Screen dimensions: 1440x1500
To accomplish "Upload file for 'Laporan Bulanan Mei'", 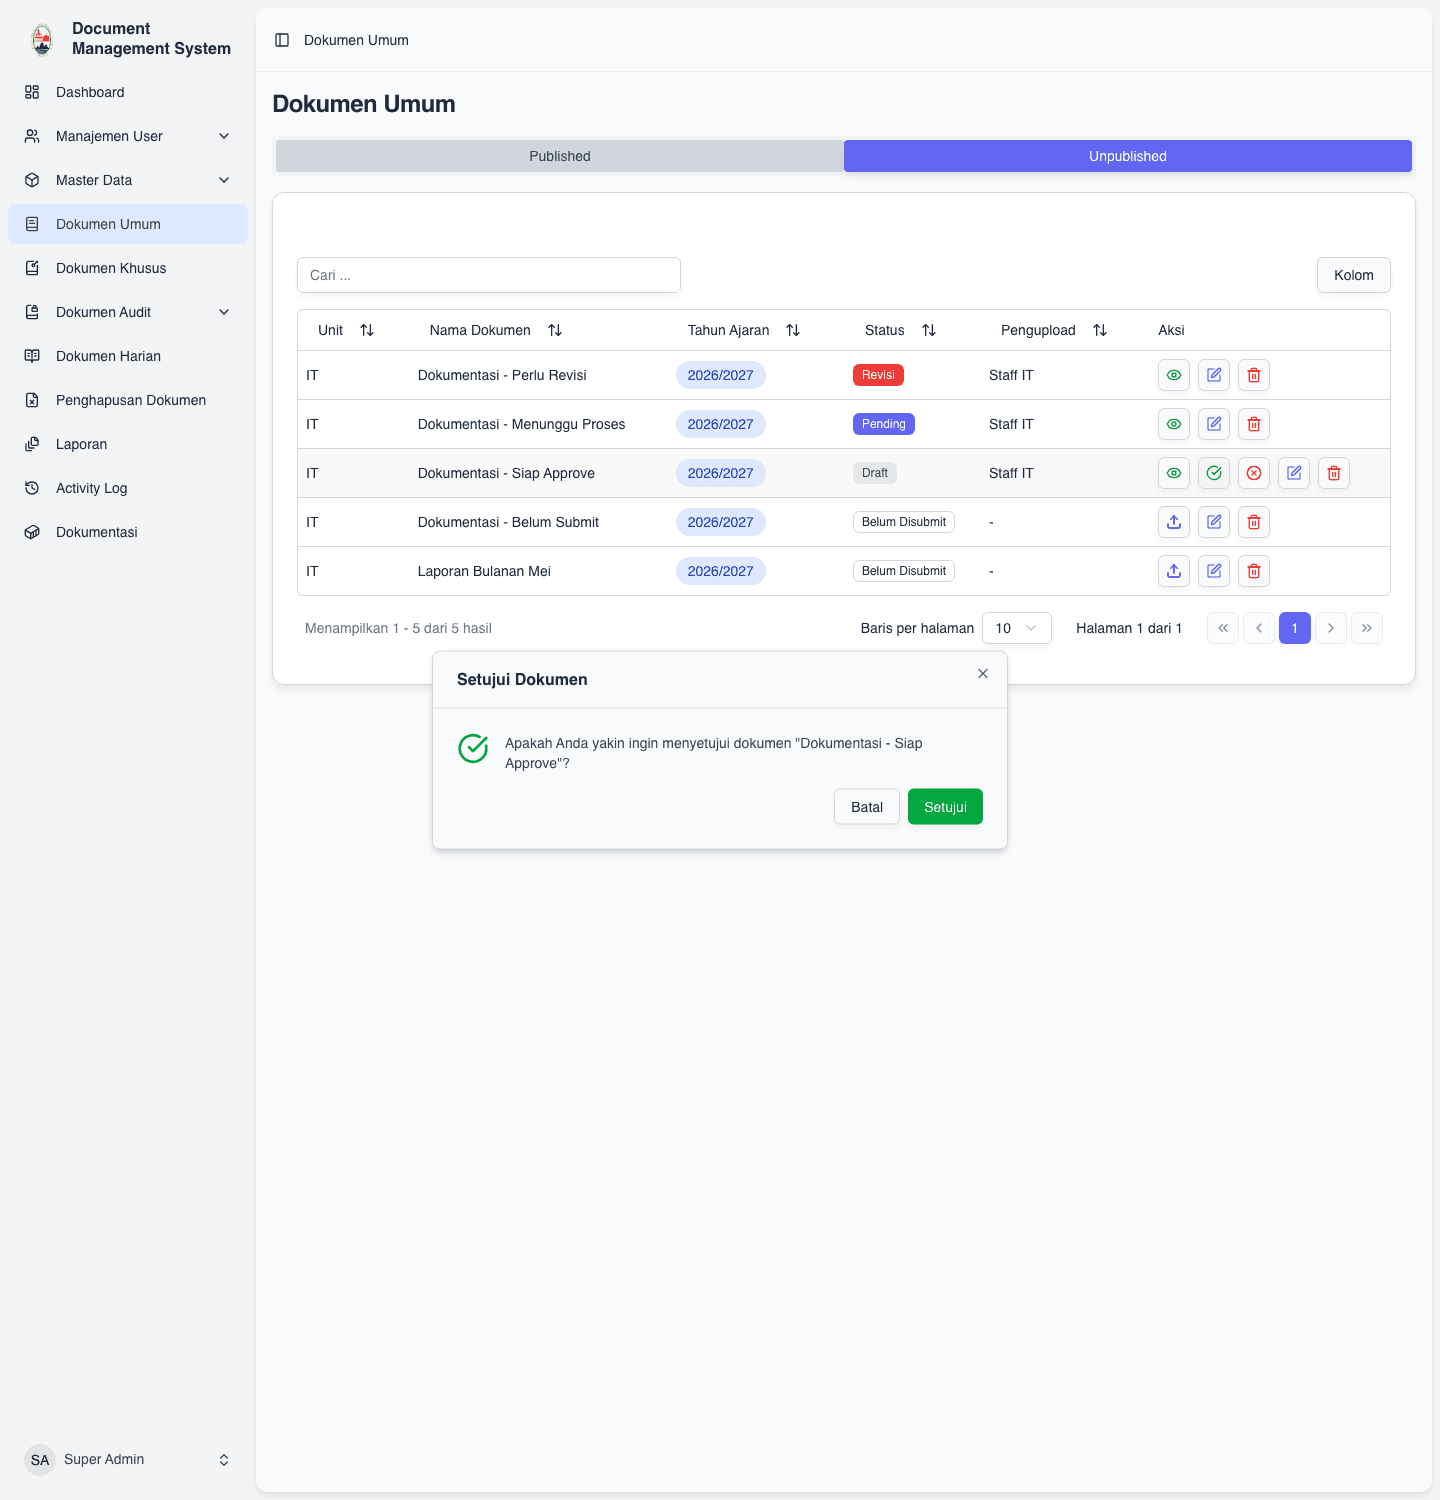I will [x=1174, y=571].
